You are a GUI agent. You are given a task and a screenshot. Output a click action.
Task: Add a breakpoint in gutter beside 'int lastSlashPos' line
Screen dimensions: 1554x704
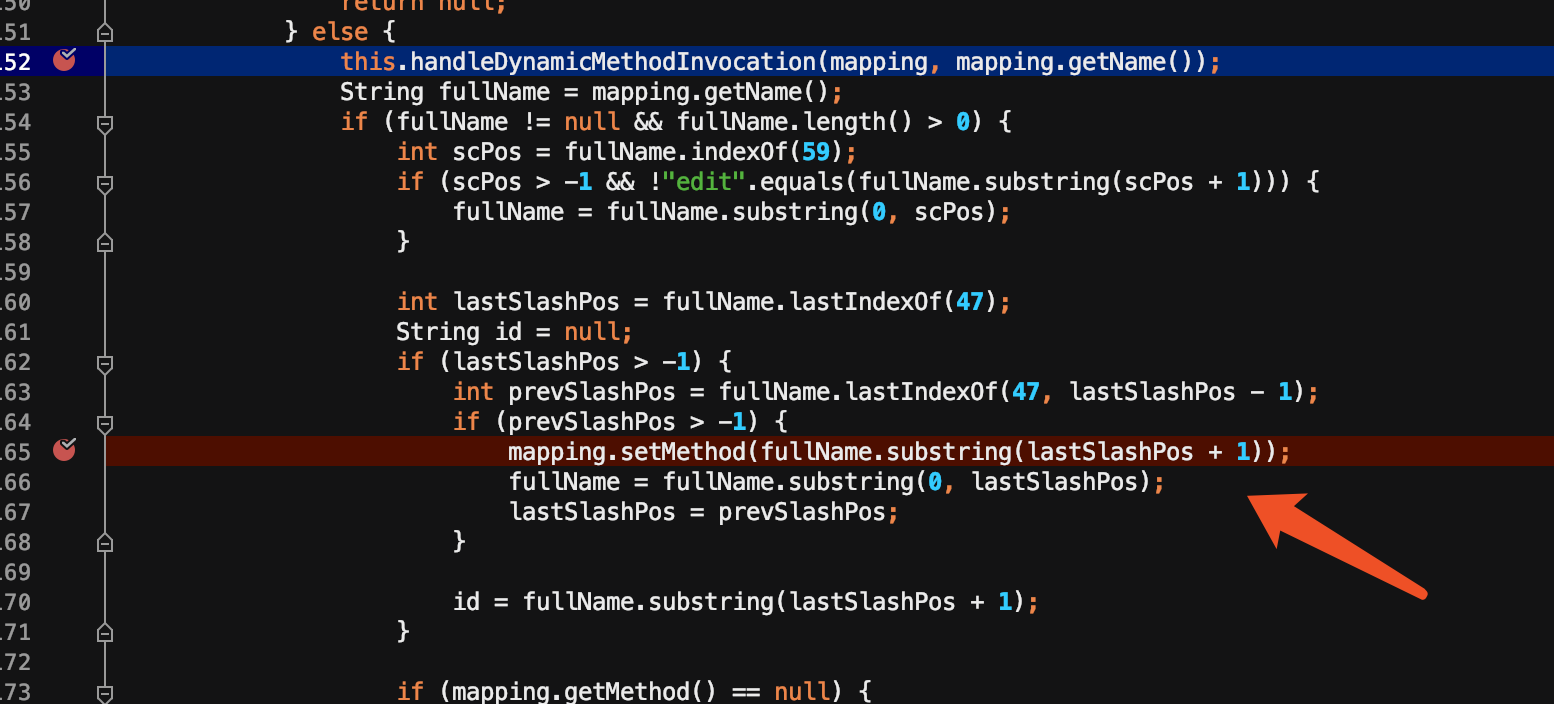click(64, 302)
